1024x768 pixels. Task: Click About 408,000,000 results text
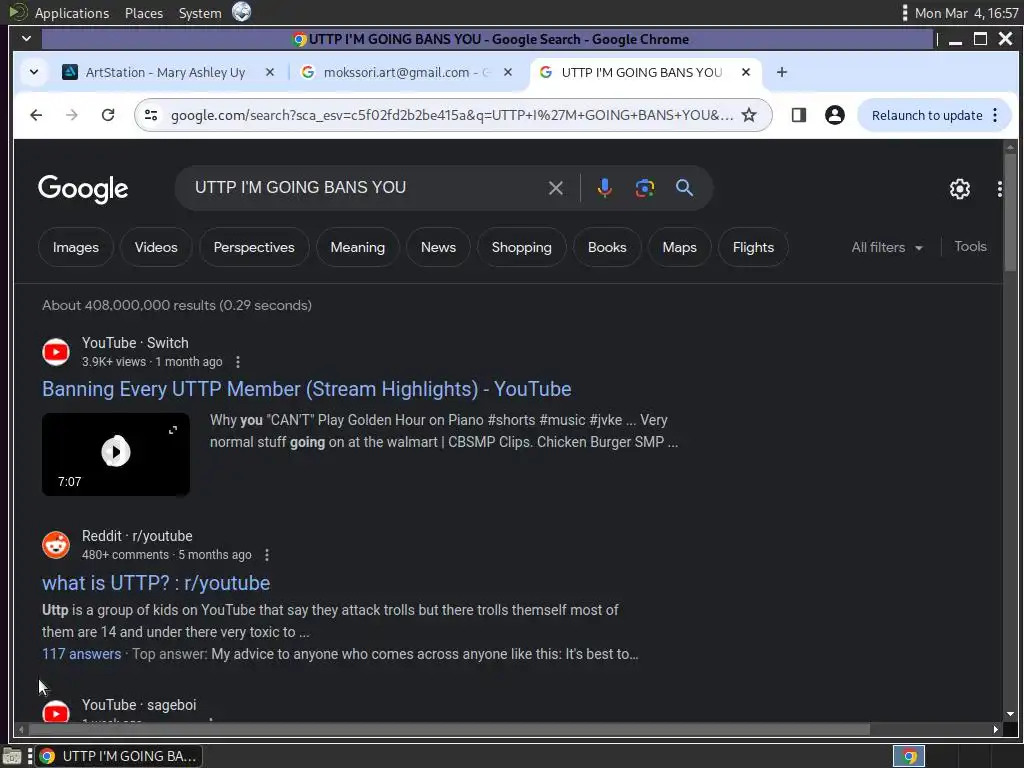pos(176,305)
